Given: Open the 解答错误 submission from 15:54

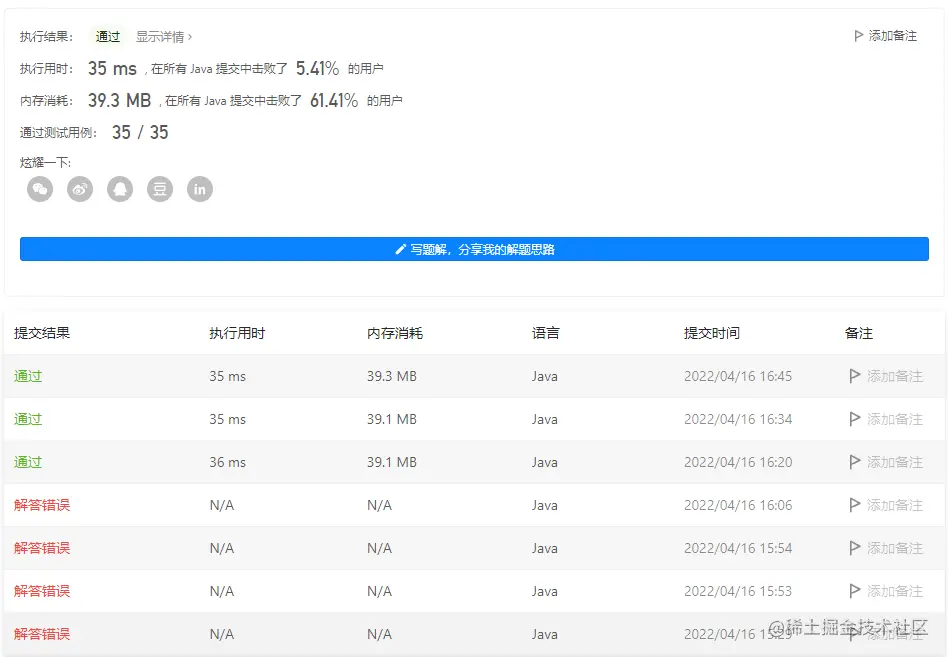Looking at the screenshot, I should coord(42,548).
